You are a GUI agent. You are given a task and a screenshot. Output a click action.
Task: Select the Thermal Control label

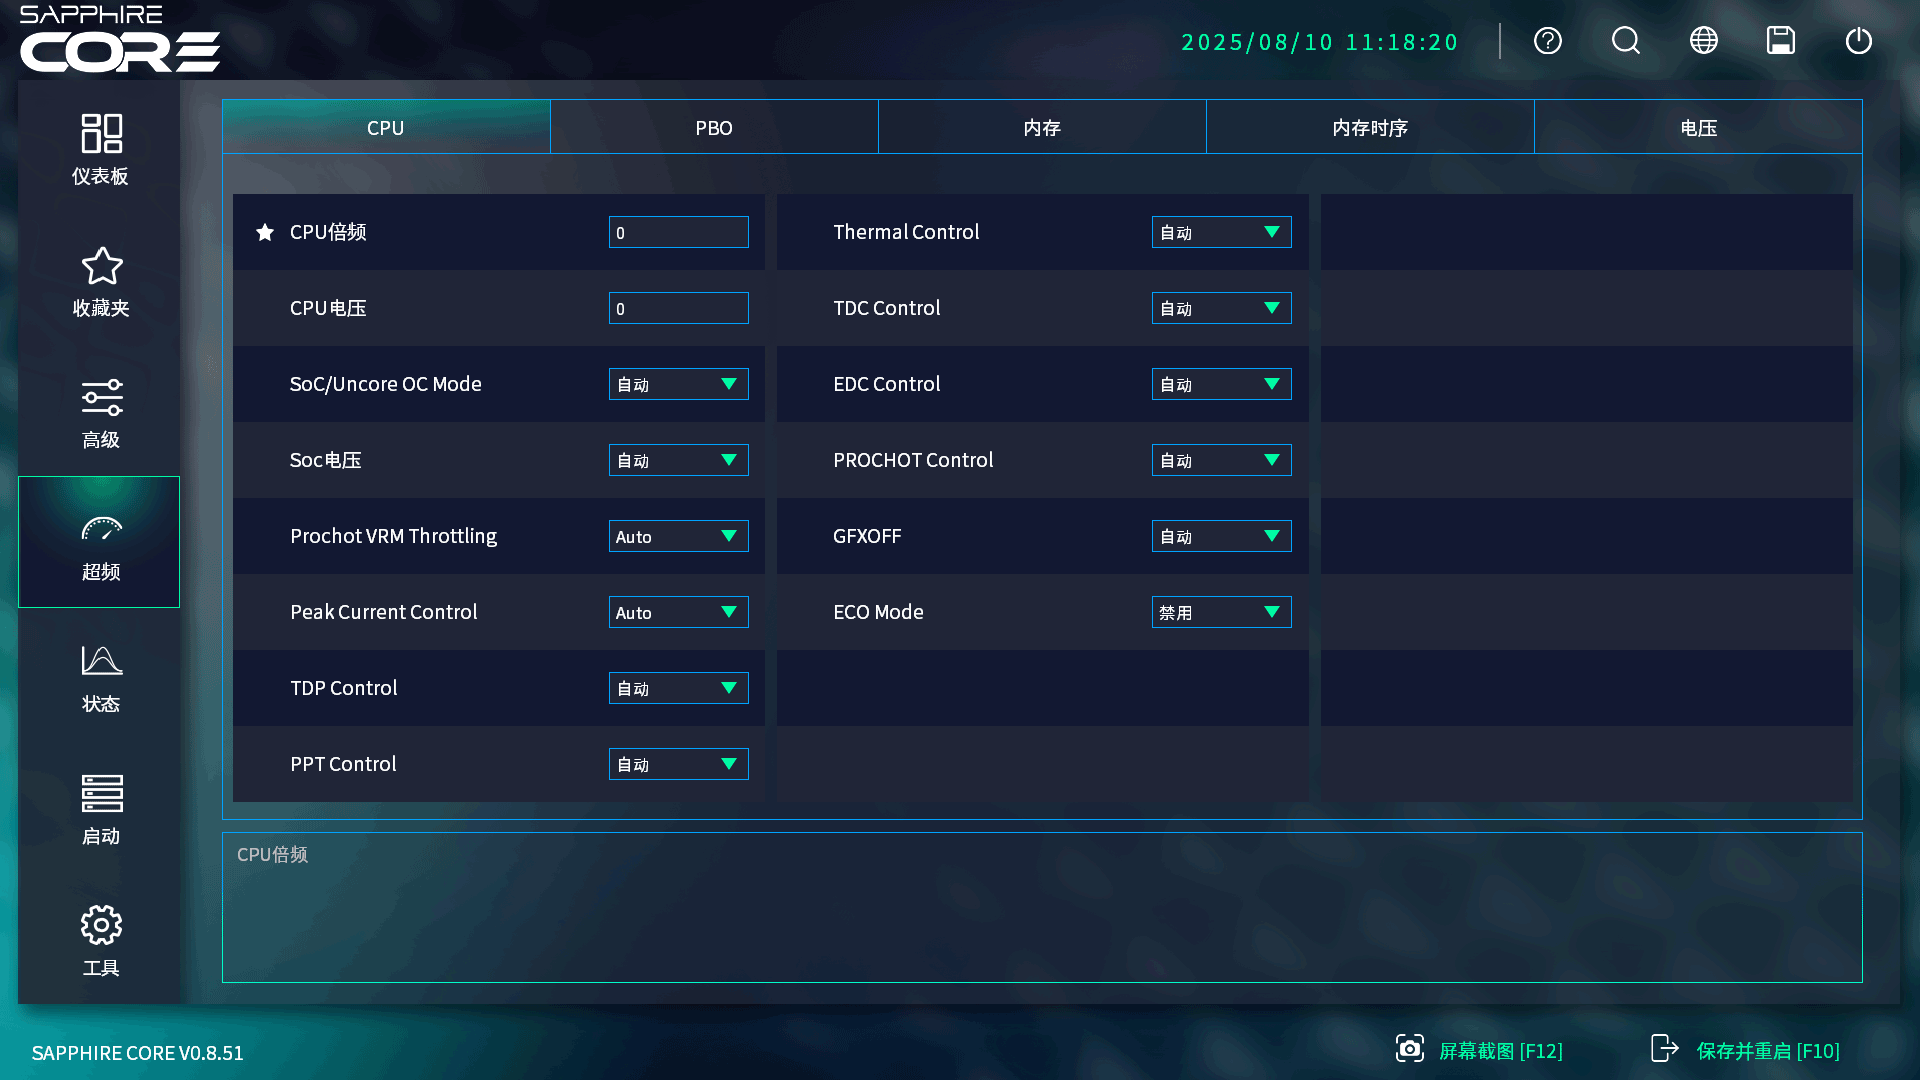point(906,232)
